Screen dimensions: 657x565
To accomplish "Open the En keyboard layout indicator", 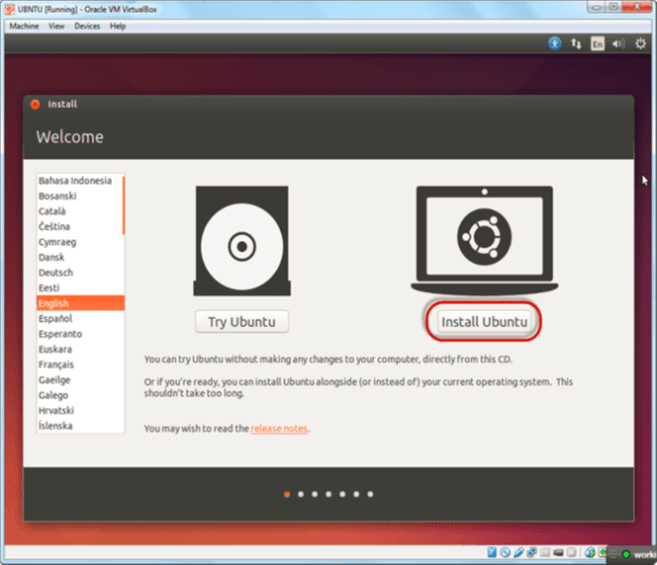I will (598, 44).
